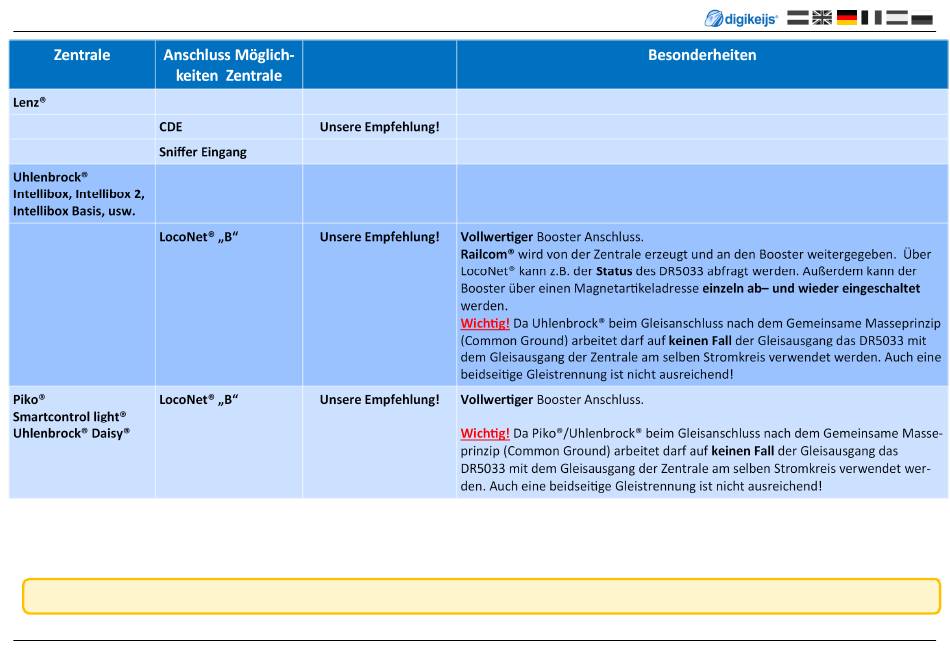This screenshot has width=950, height=659.
Task: Click the red 'Wichtig!' in Piko notes
Action: click(485, 434)
